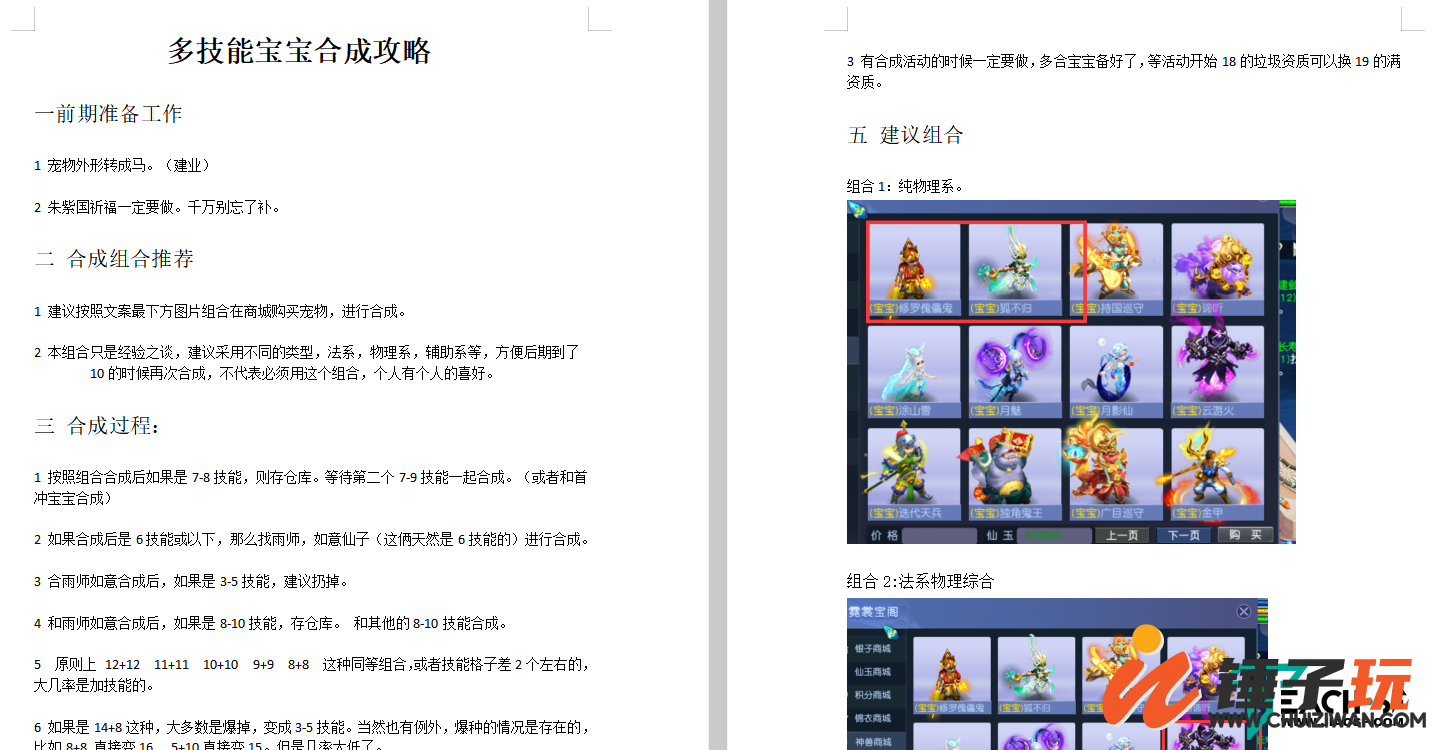Select 广目巡守 pet in the shop grid
The width and height of the screenshot is (1443, 750).
click(1116, 474)
